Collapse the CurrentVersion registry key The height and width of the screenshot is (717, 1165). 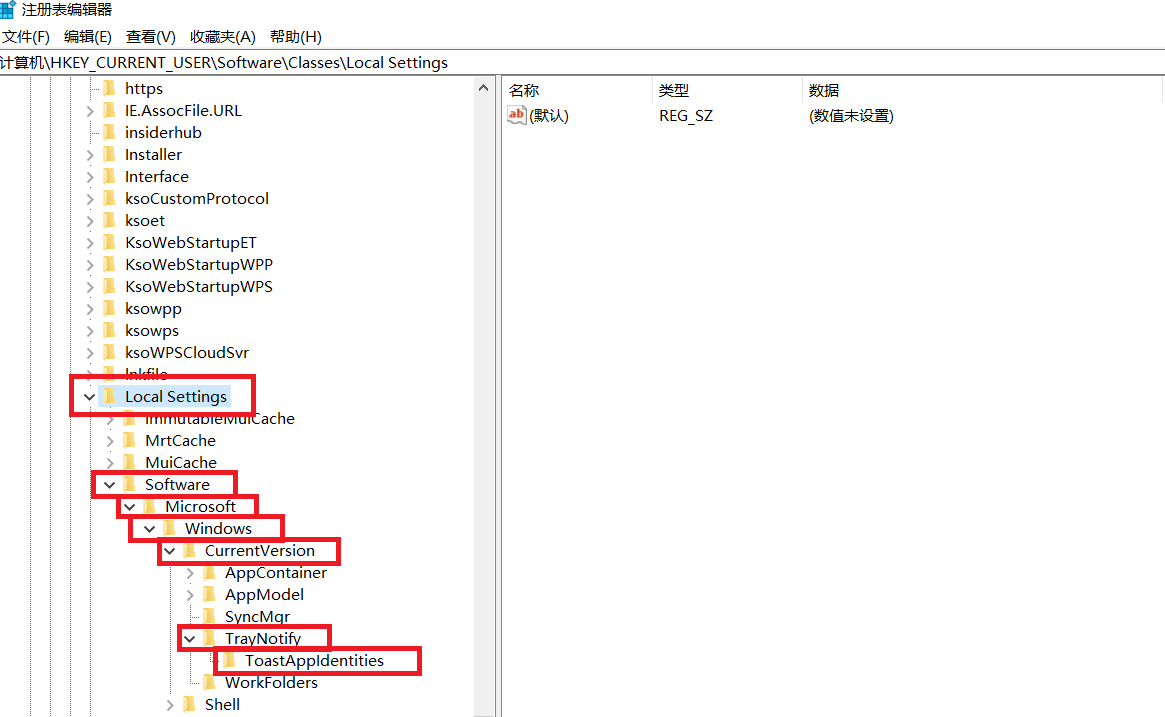[169, 550]
